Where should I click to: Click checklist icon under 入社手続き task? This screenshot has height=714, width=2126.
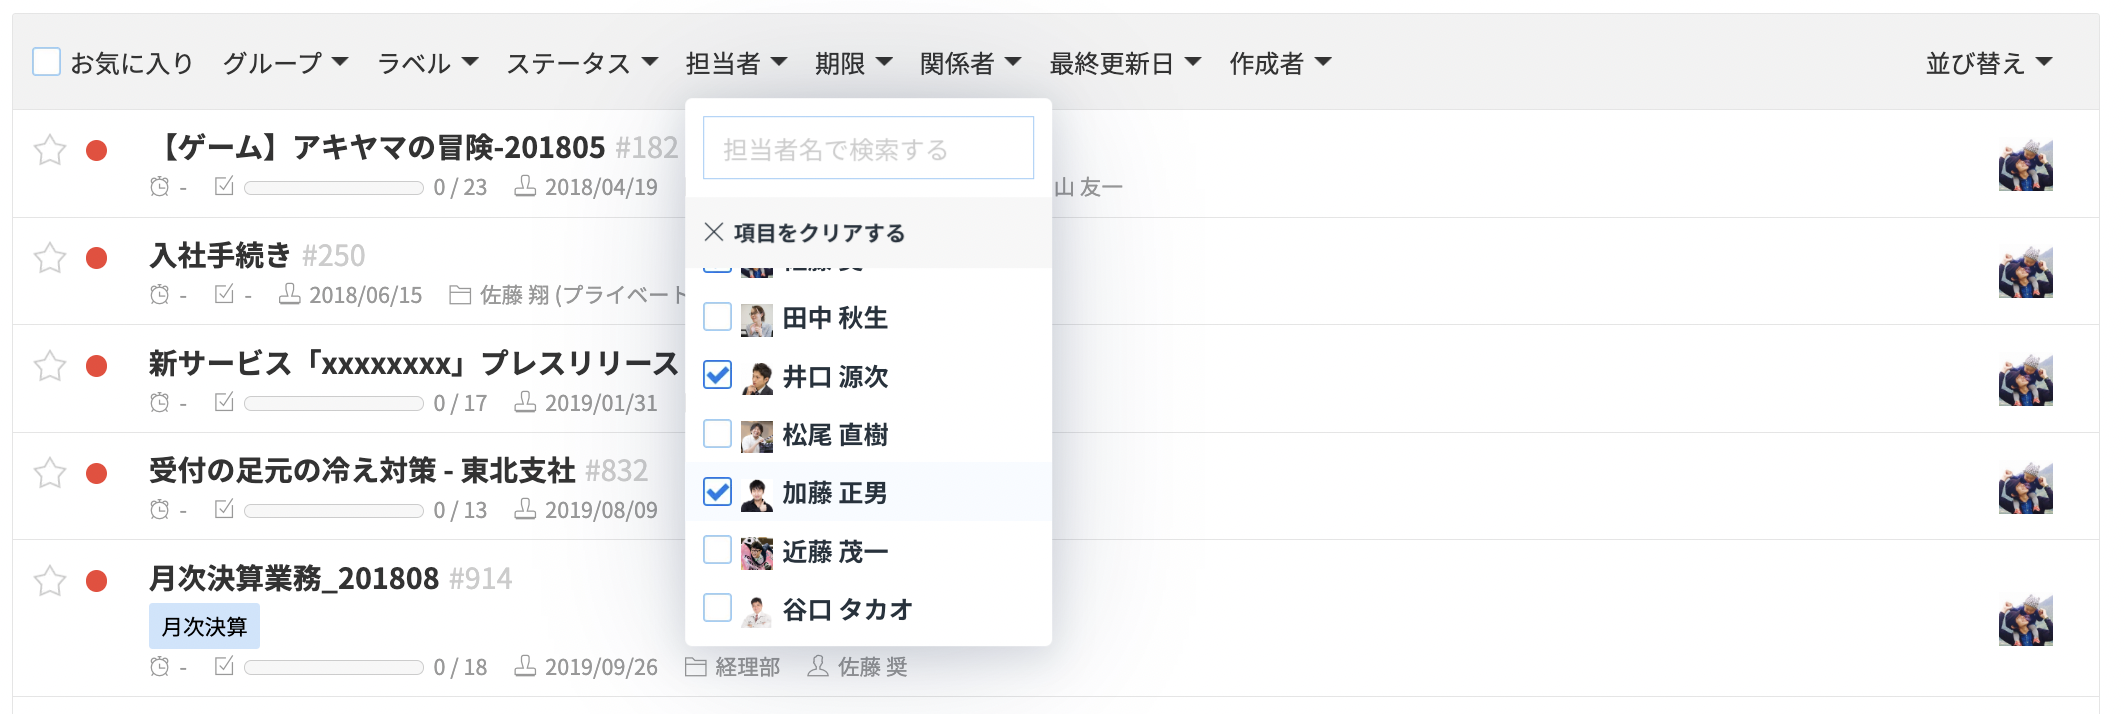point(224,294)
